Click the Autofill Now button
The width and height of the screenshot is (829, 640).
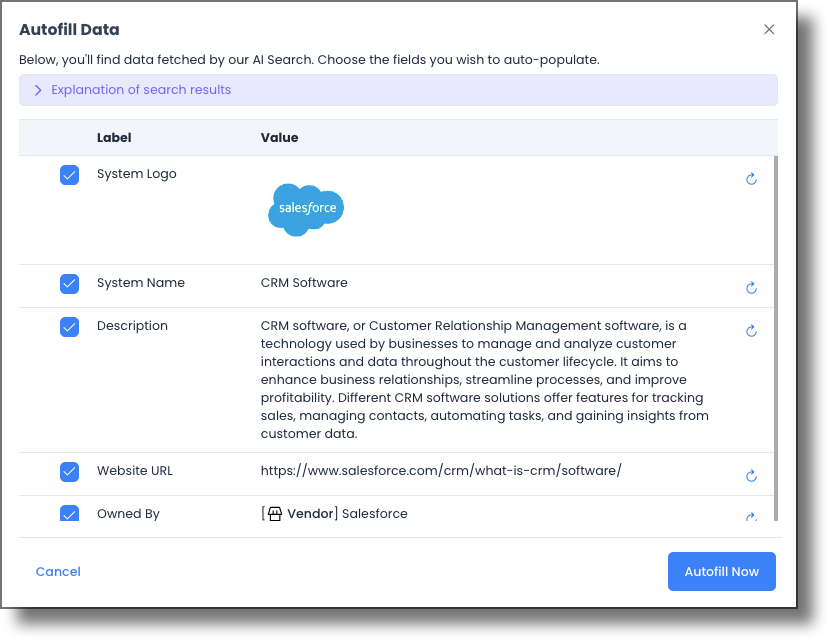click(721, 571)
